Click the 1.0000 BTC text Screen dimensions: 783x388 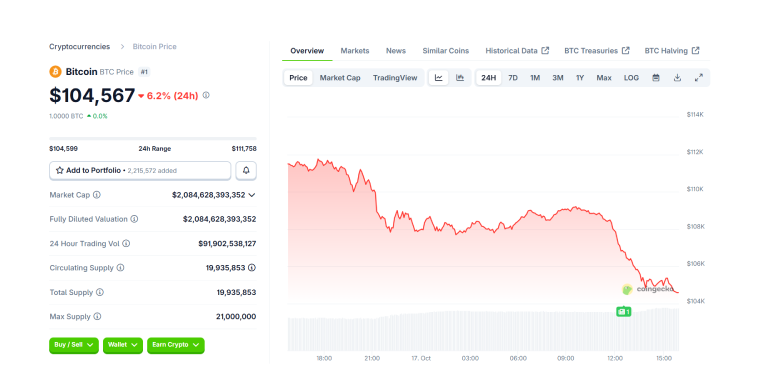click(66, 116)
